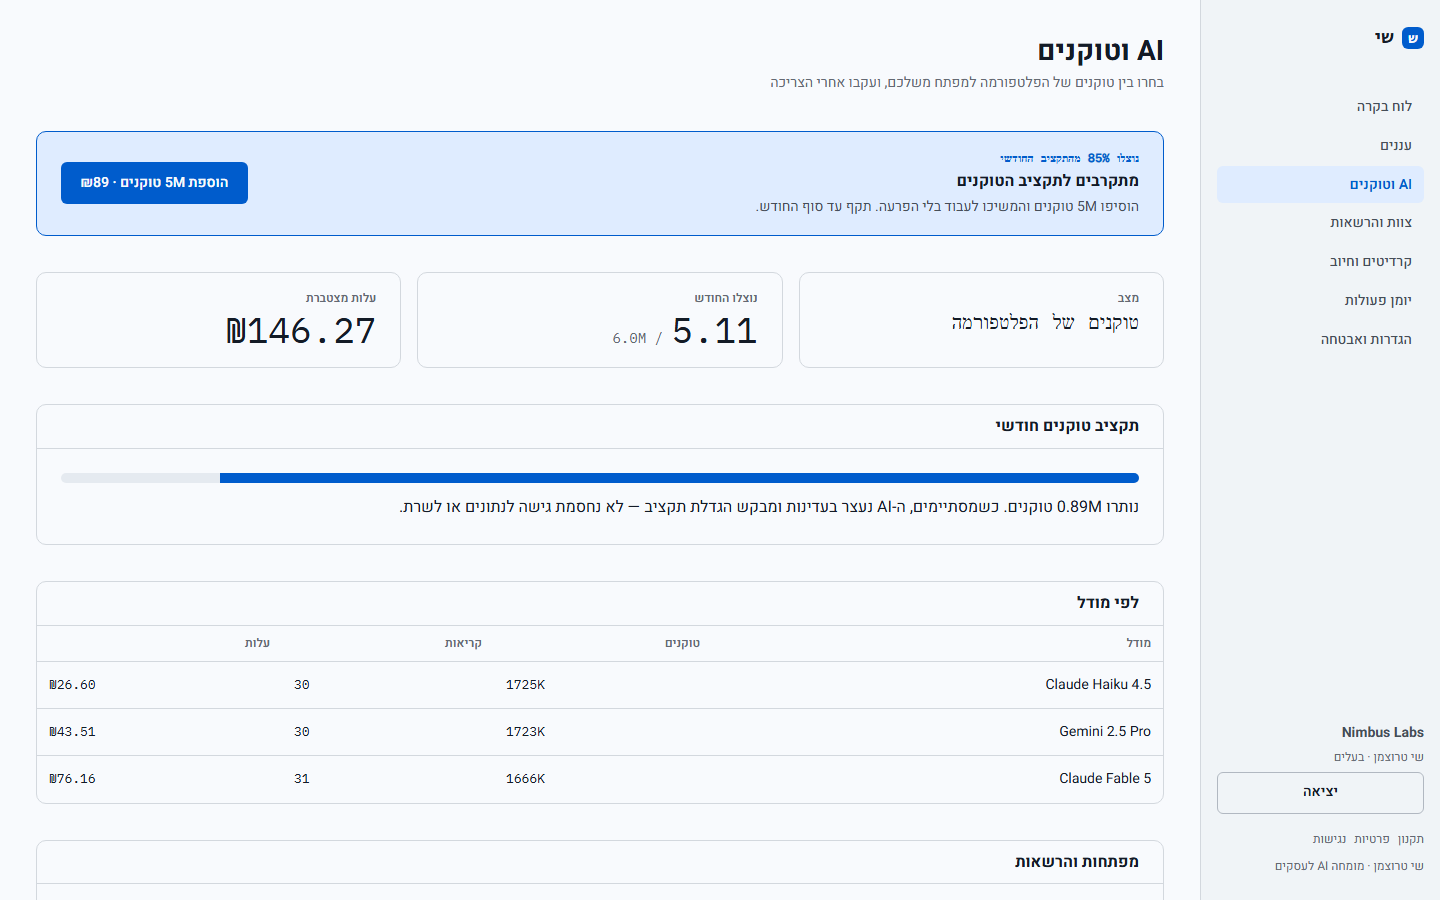1440x900 pixels.
Task: Click the Gemini 2.5 Pro model name
Action: (x=1105, y=732)
